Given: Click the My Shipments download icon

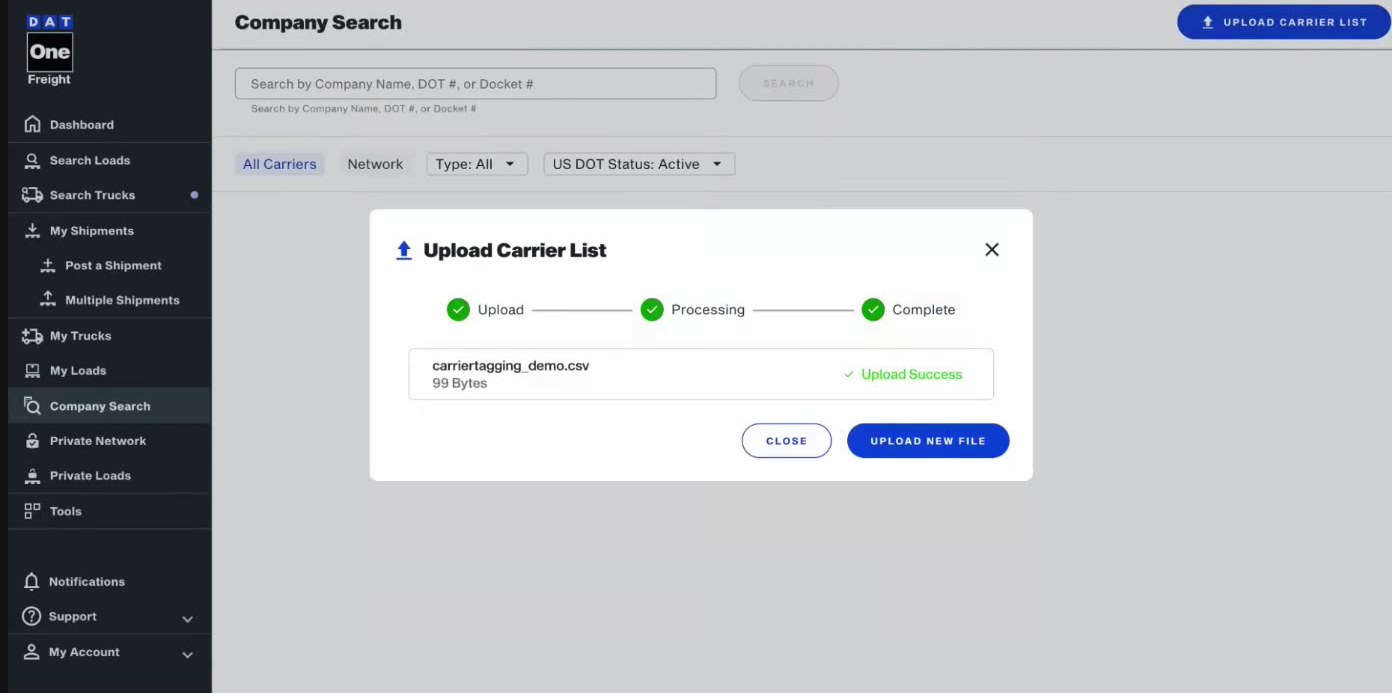Looking at the screenshot, I should coord(32,230).
